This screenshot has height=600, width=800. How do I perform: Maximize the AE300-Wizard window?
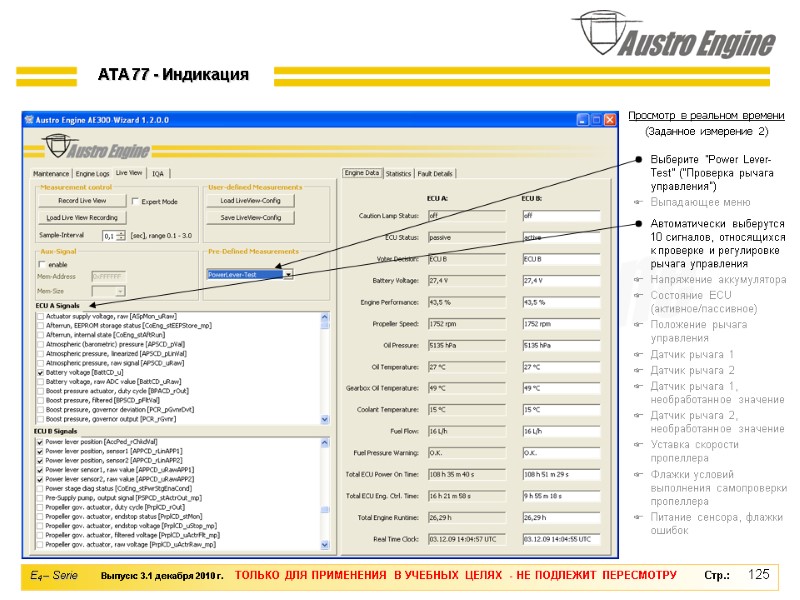[x=596, y=120]
